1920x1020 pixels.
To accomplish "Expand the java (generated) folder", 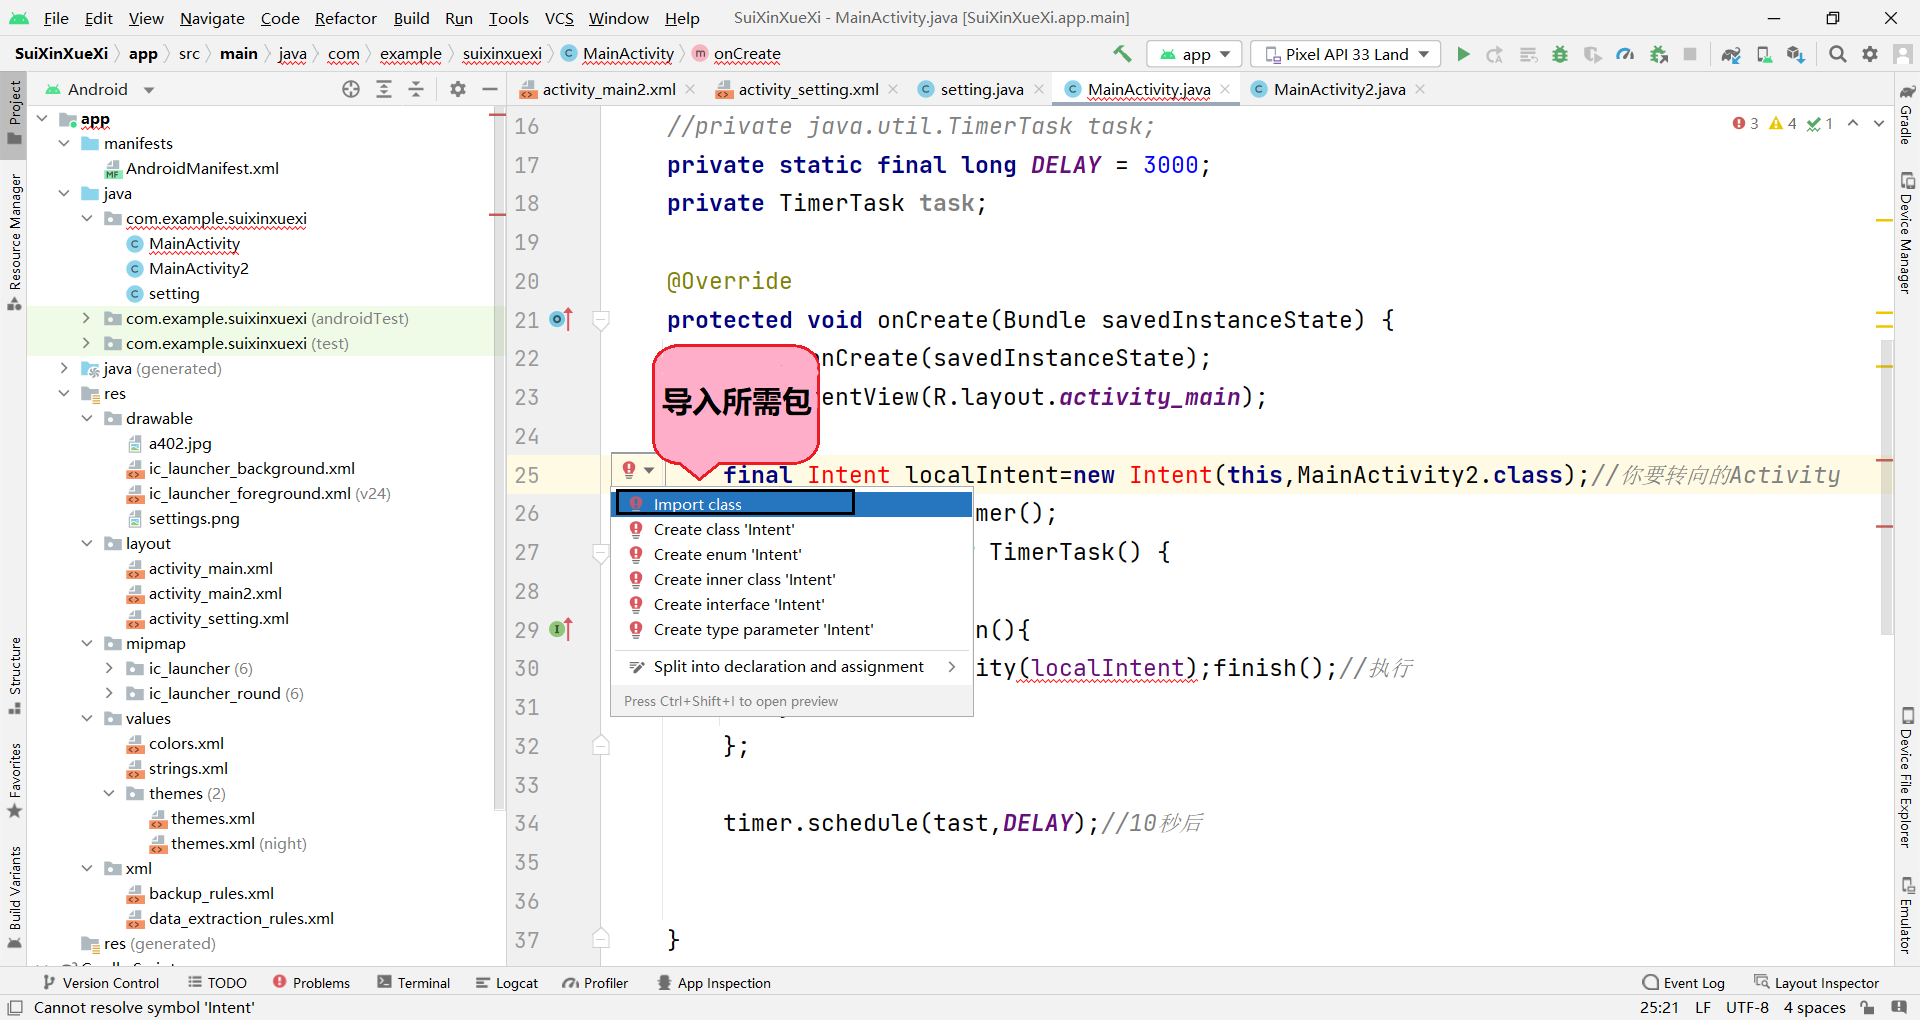I will 64,368.
